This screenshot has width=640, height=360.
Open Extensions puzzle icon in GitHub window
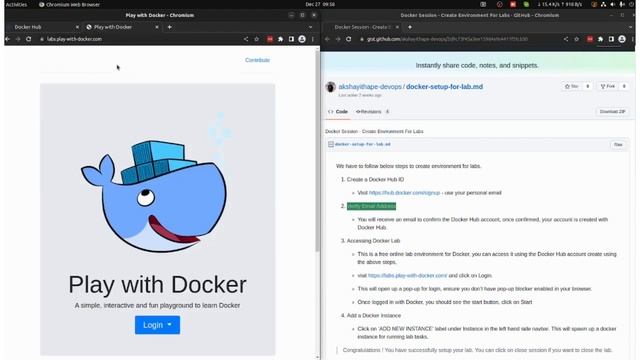600,39
